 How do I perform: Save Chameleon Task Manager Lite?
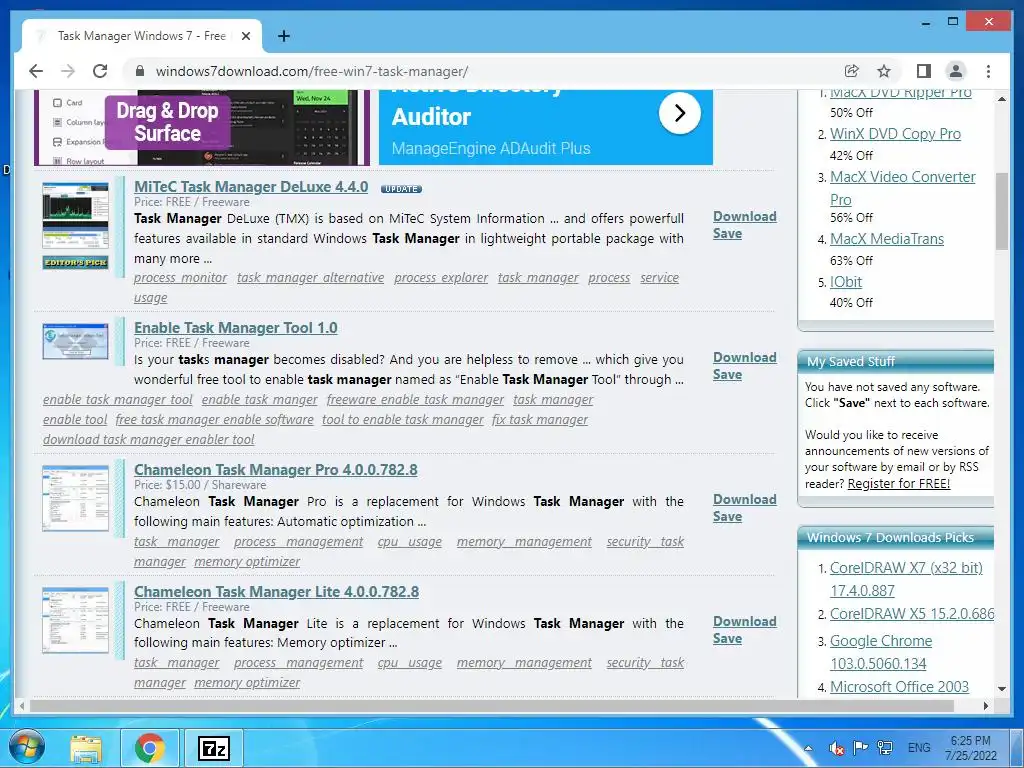pos(727,639)
